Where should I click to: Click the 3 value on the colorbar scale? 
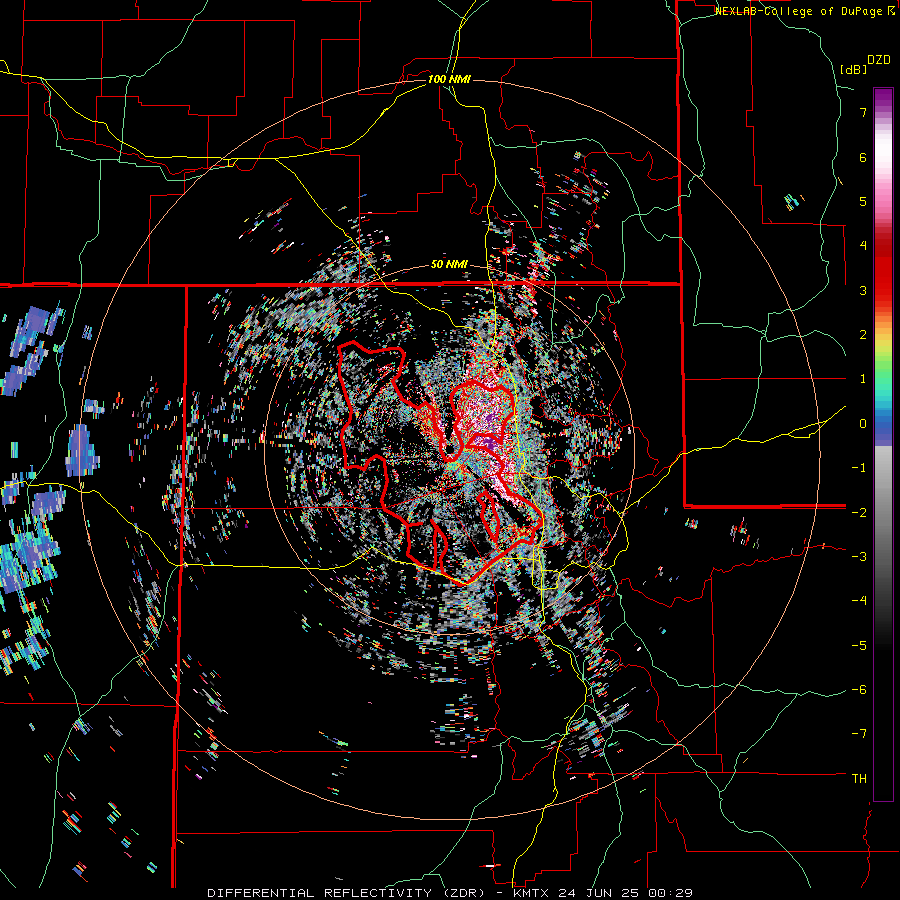point(863,290)
